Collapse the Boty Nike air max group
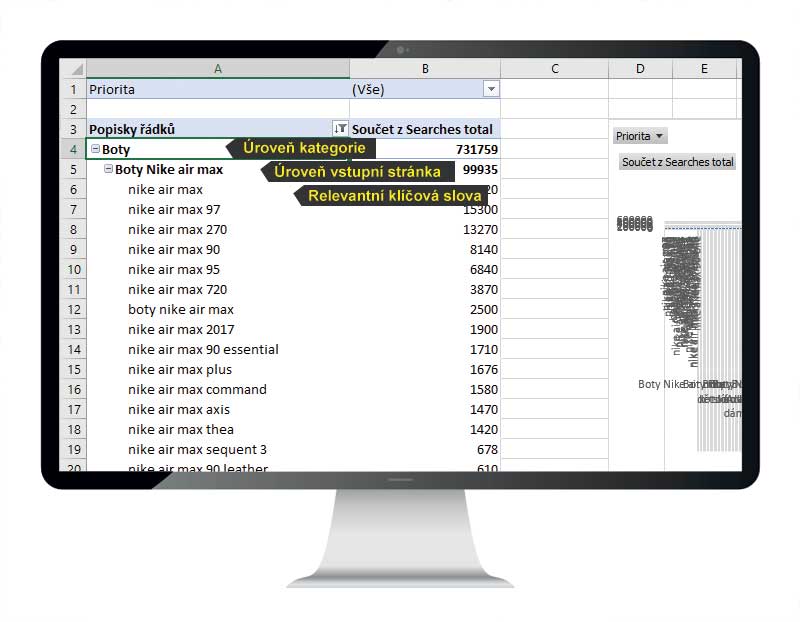The width and height of the screenshot is (800, 622). click(x=108, y=169)
